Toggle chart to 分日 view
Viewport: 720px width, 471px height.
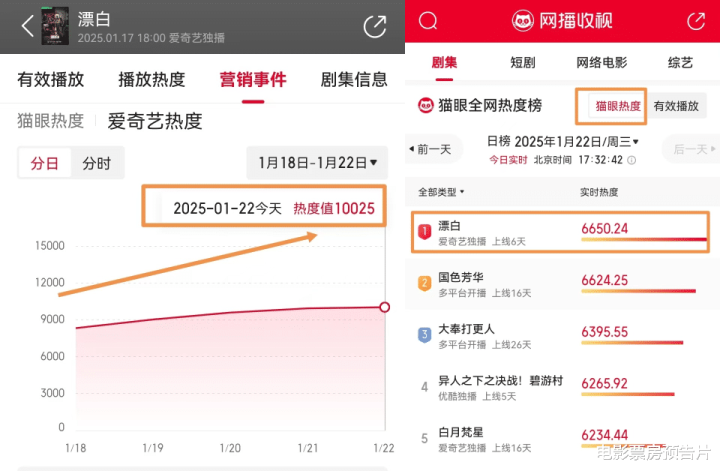45,163
